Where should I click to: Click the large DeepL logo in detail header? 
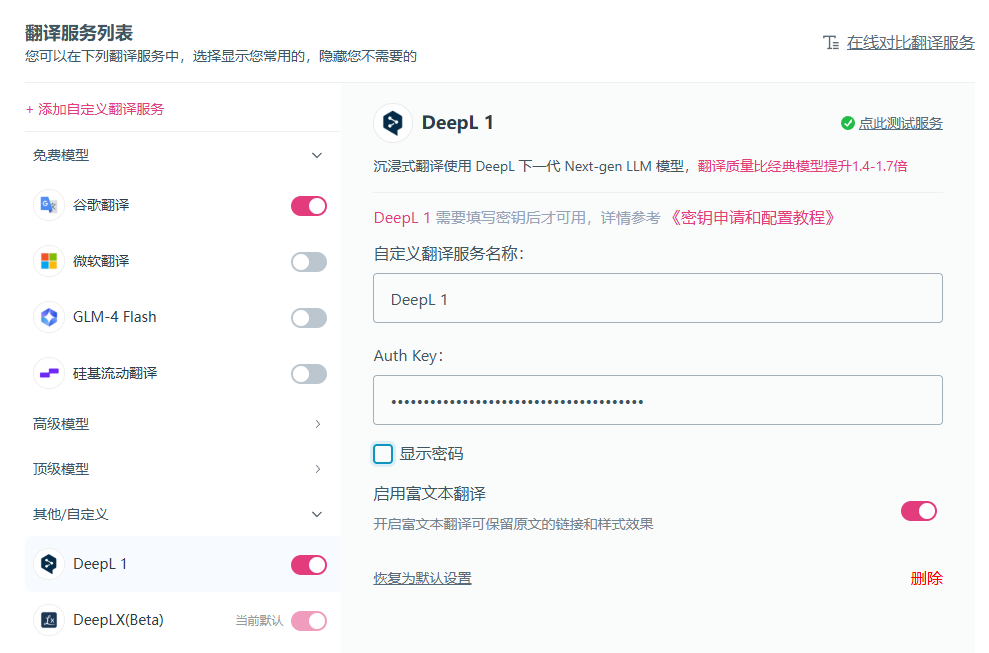click(x=393, y=123)
